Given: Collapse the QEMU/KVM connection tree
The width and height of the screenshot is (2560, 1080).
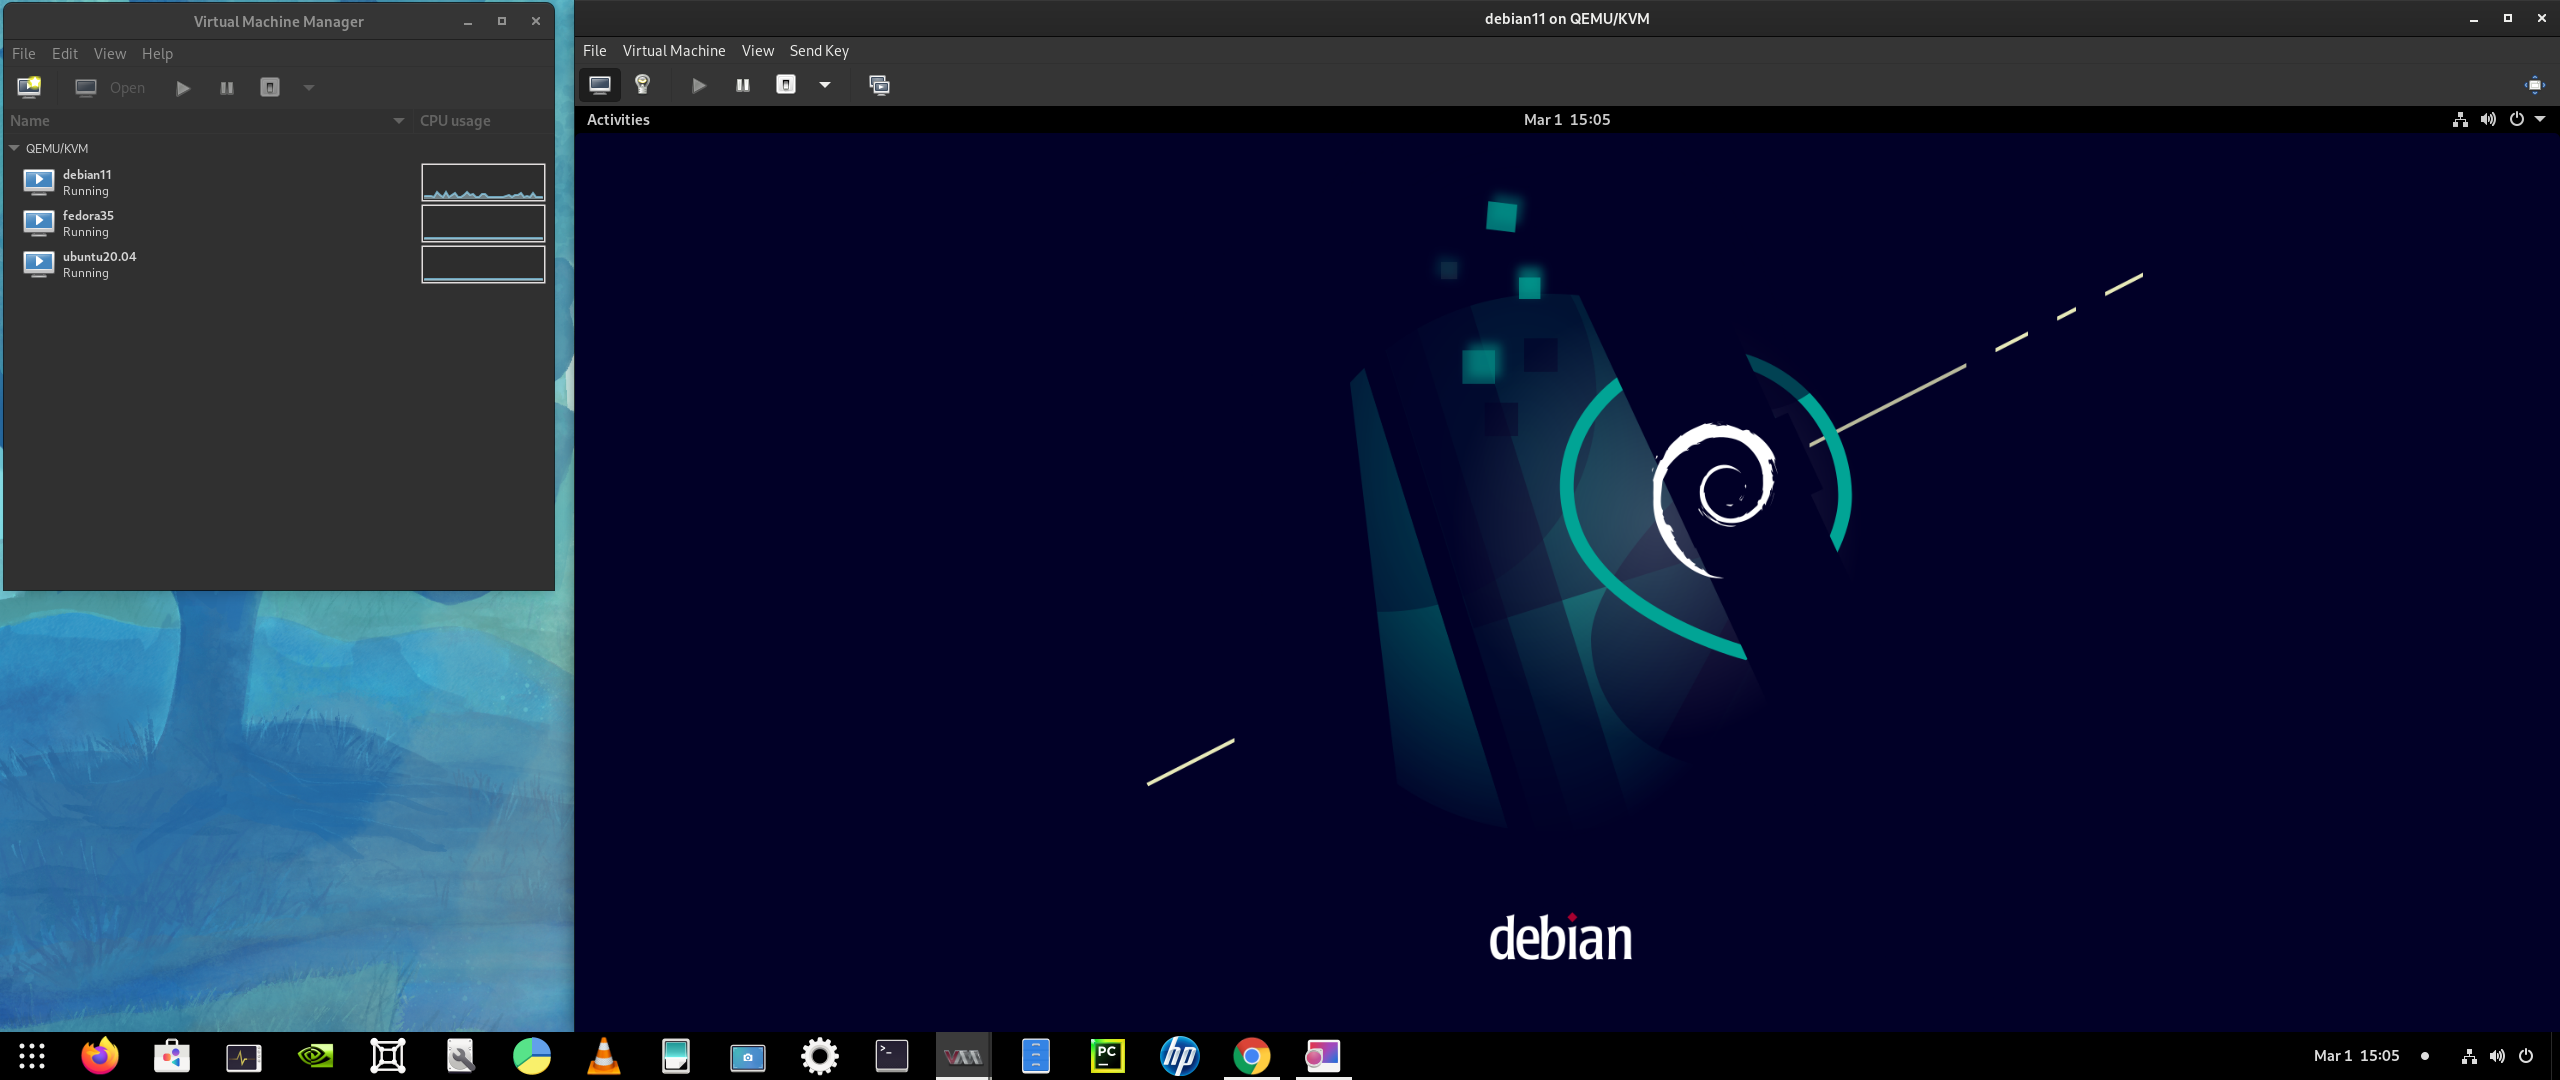Looking at the screenshot, I should (x=15, y=148).
